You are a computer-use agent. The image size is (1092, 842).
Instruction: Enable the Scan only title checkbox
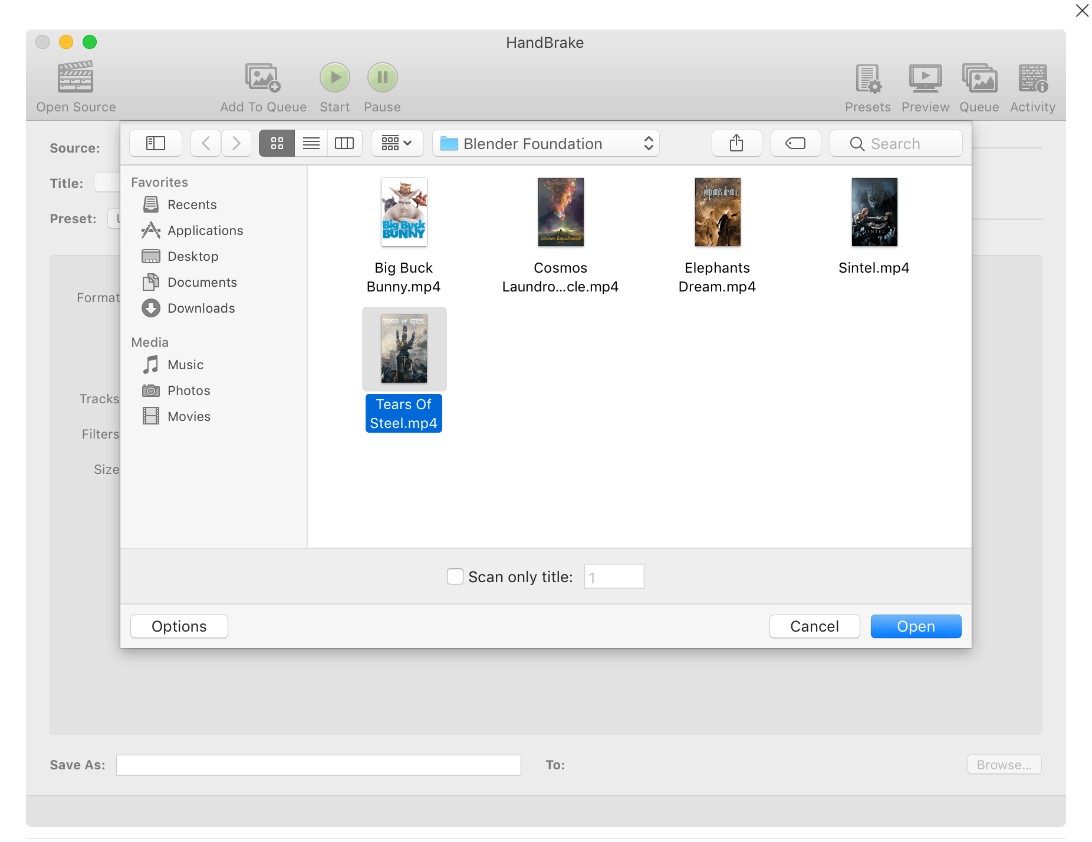pyautogui.click(x=455, y=577)
